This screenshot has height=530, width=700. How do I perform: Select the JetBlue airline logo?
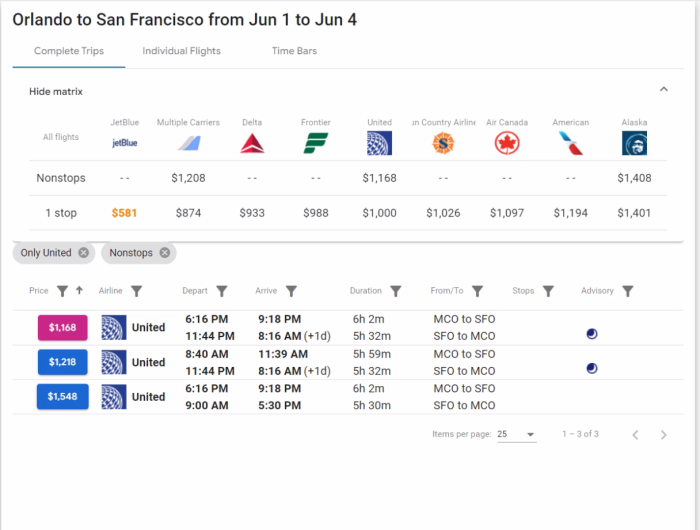125,143
